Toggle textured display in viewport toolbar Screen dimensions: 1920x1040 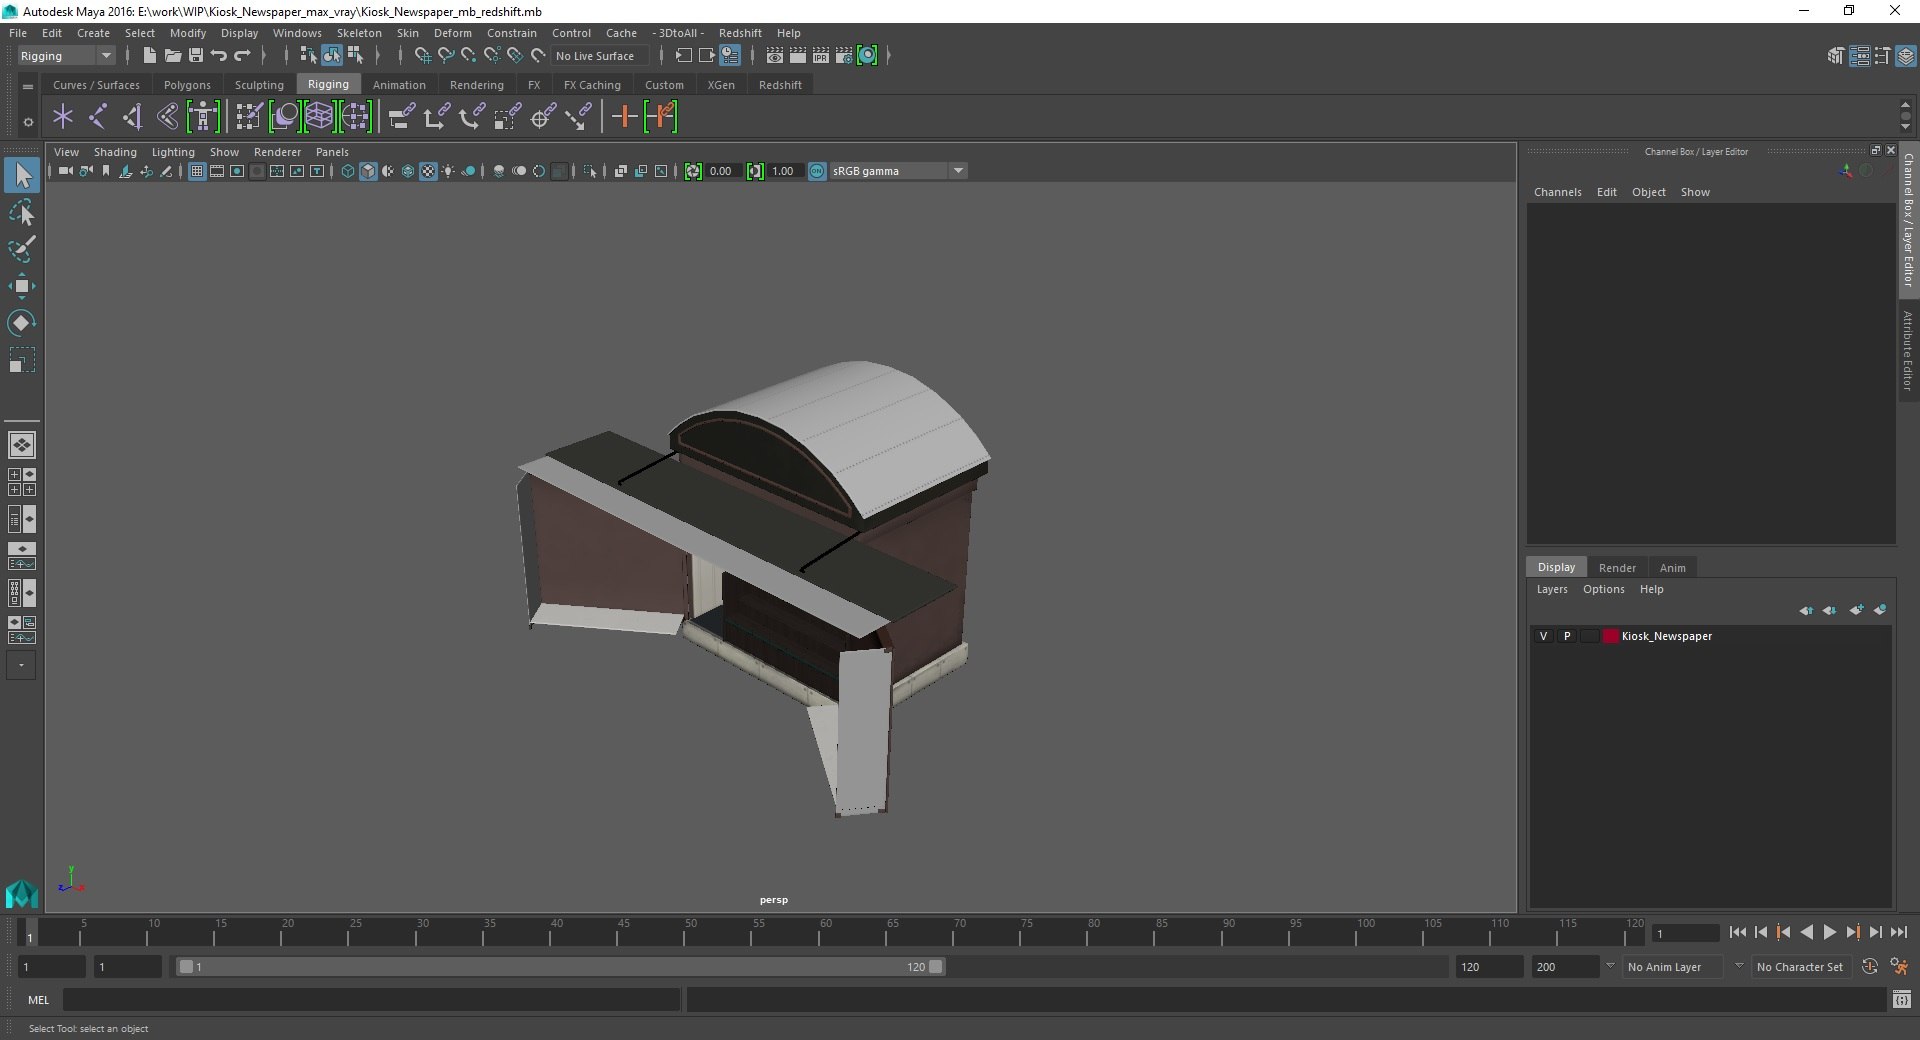[428, 171]
